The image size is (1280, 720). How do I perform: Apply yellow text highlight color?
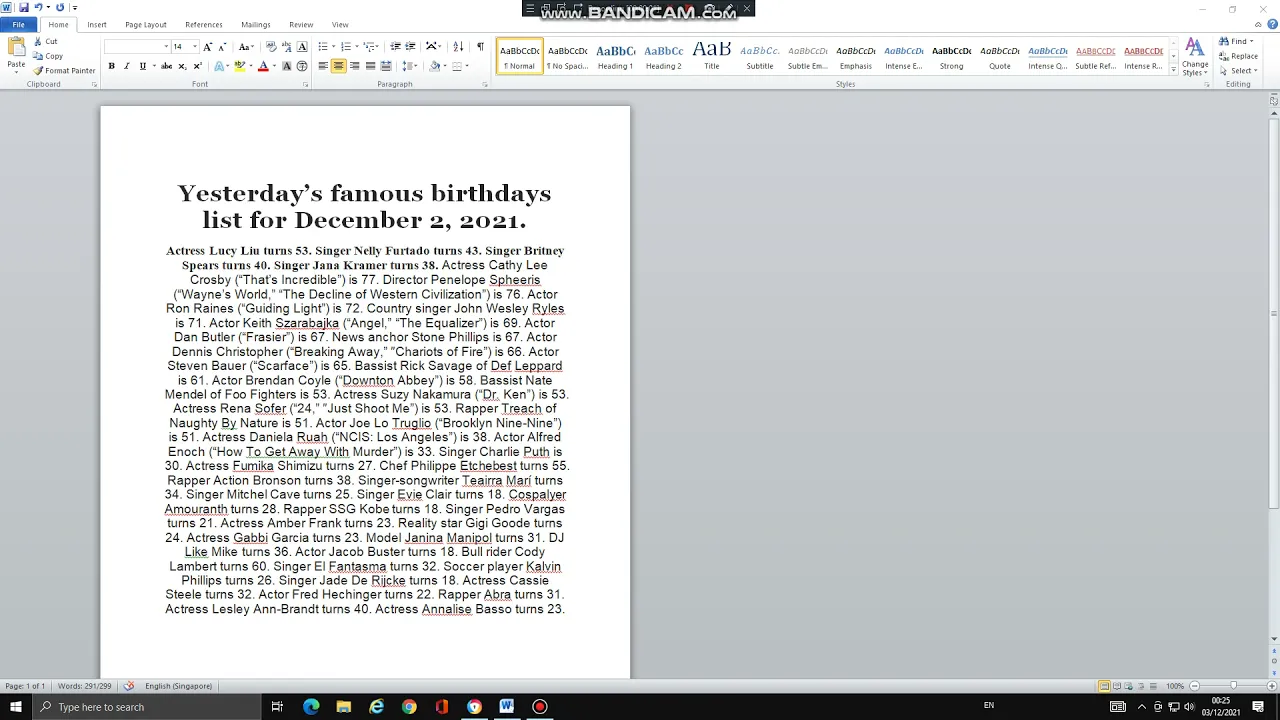[x=239, y=66]
